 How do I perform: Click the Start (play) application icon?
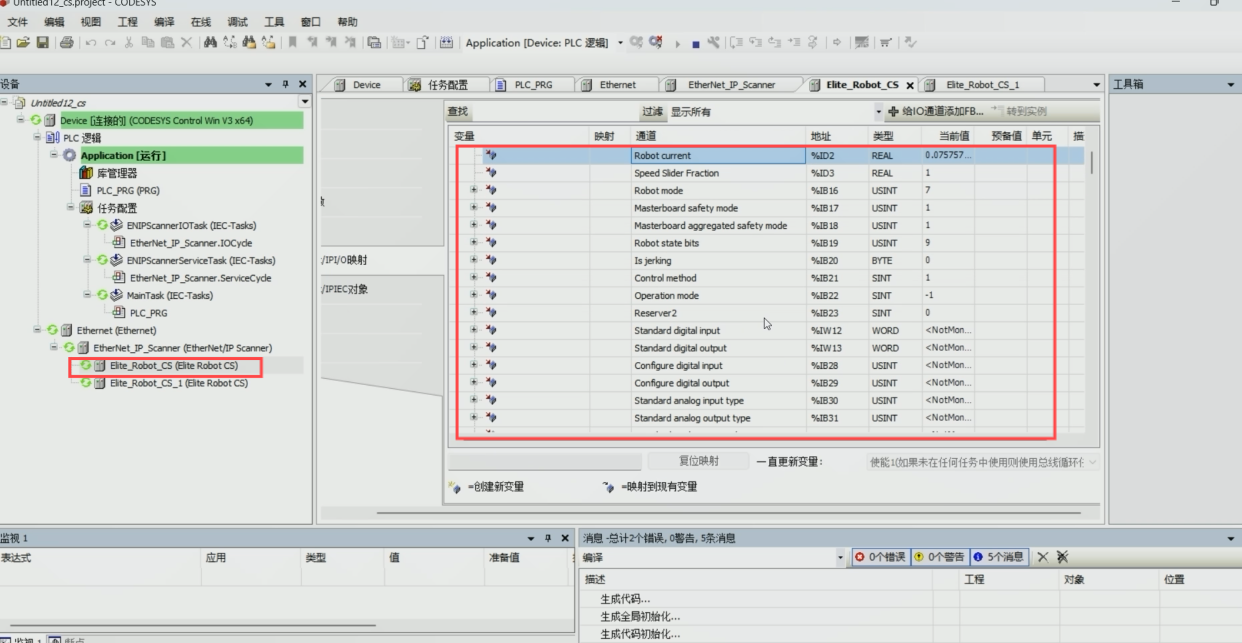coord(678,44)
